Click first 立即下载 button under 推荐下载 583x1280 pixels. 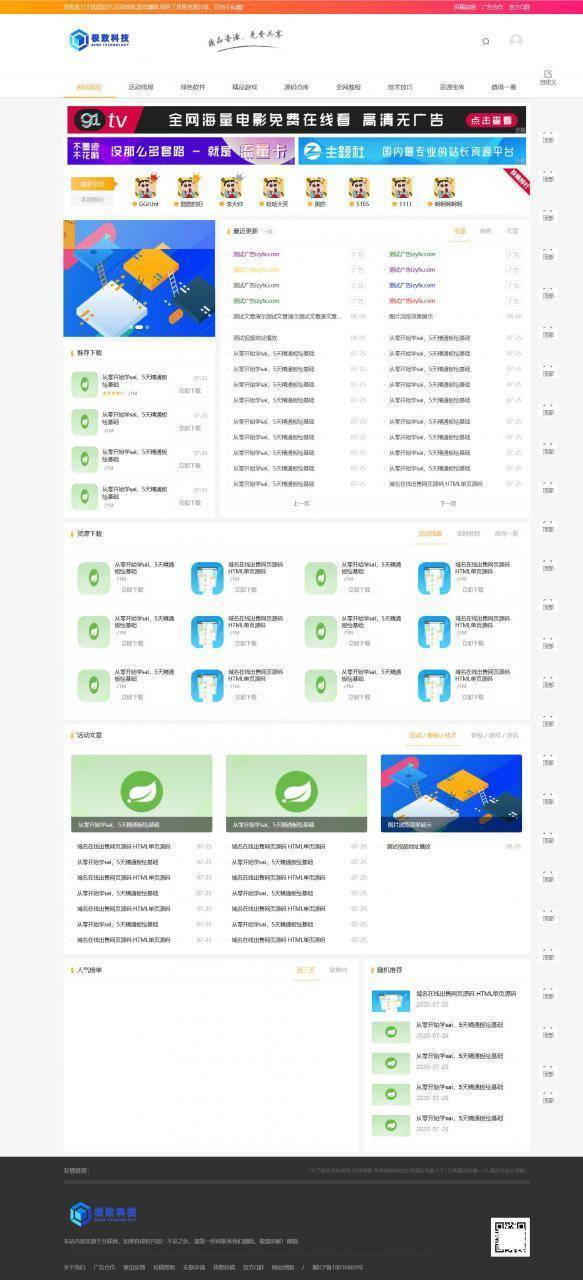point(190,390)
